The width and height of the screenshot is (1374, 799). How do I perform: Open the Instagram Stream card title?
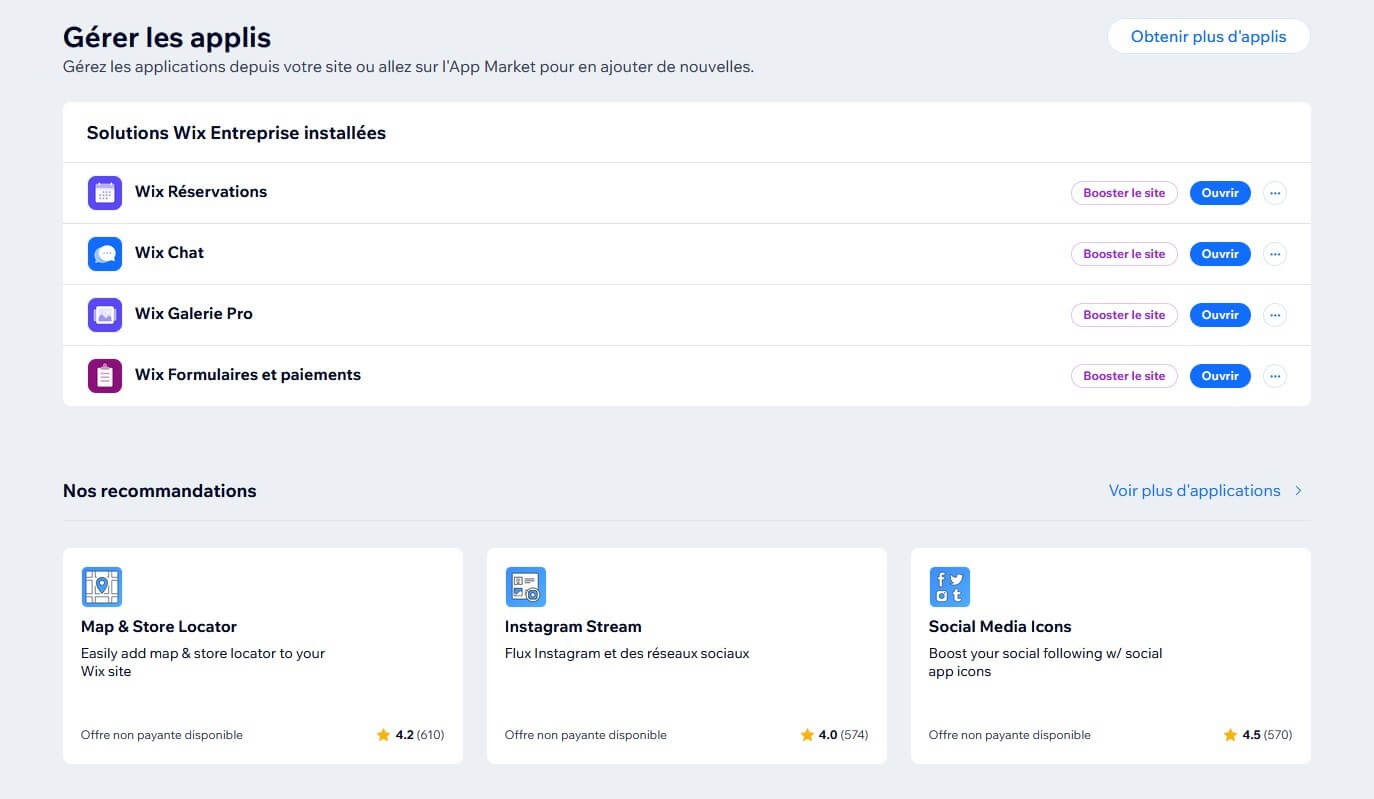click(573, 627)
